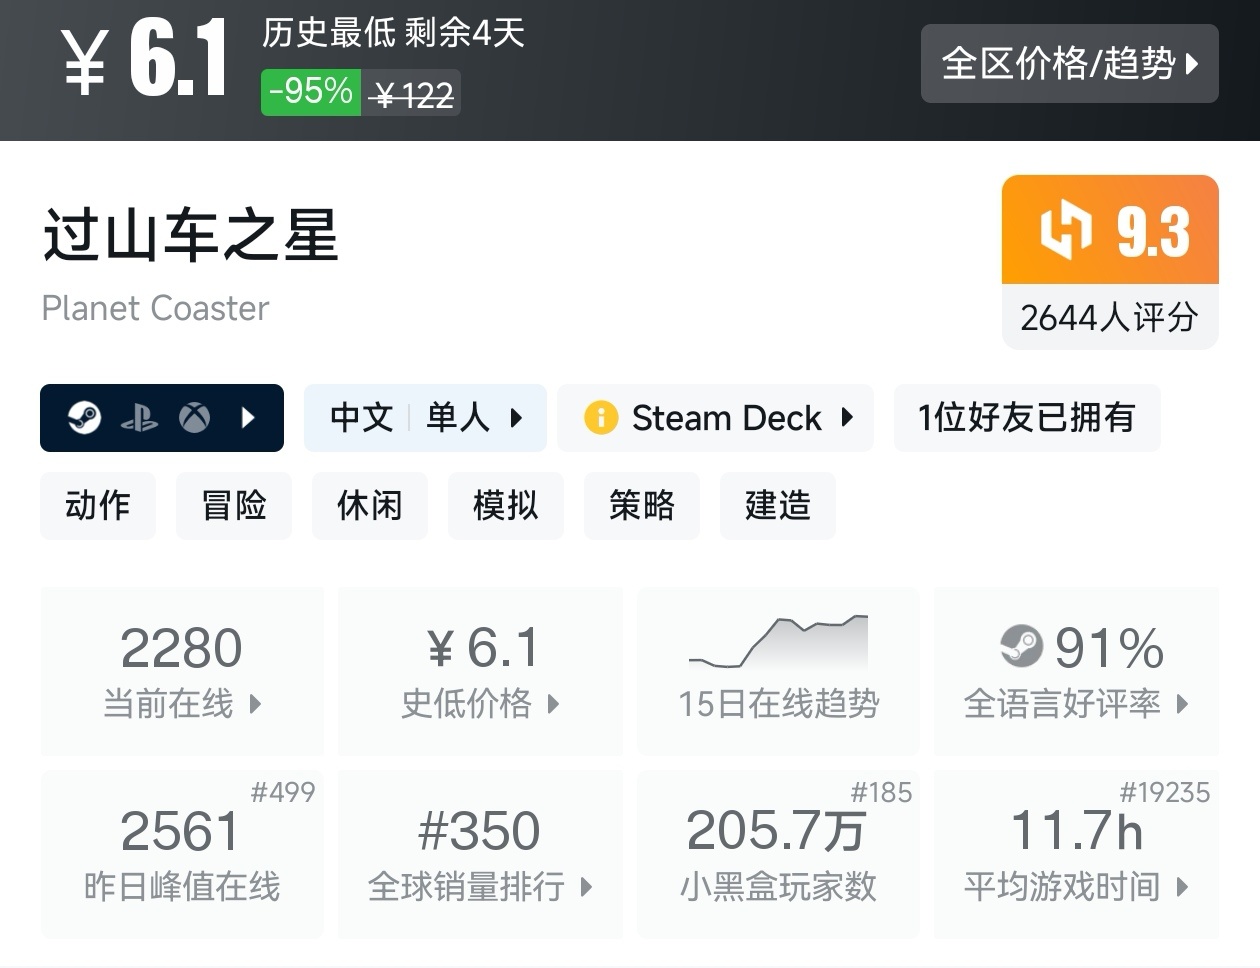Click the yellow Steam Deck info icon
This screenshot has height=968, width=1260.
pyautogui.click(x=601, y=417)
